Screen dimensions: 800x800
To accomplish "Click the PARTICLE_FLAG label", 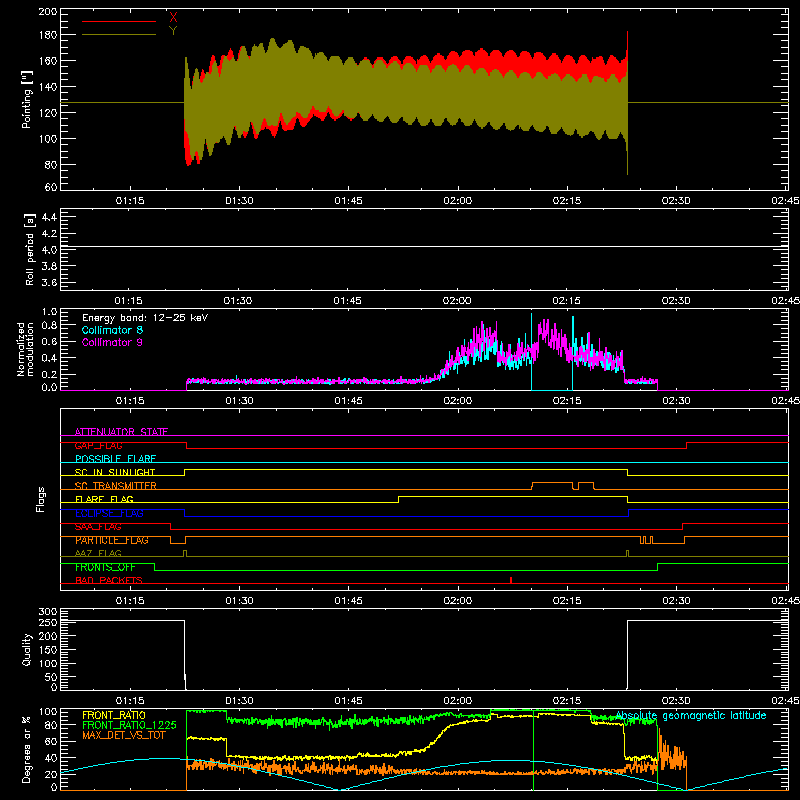I will tap(112, 540).
